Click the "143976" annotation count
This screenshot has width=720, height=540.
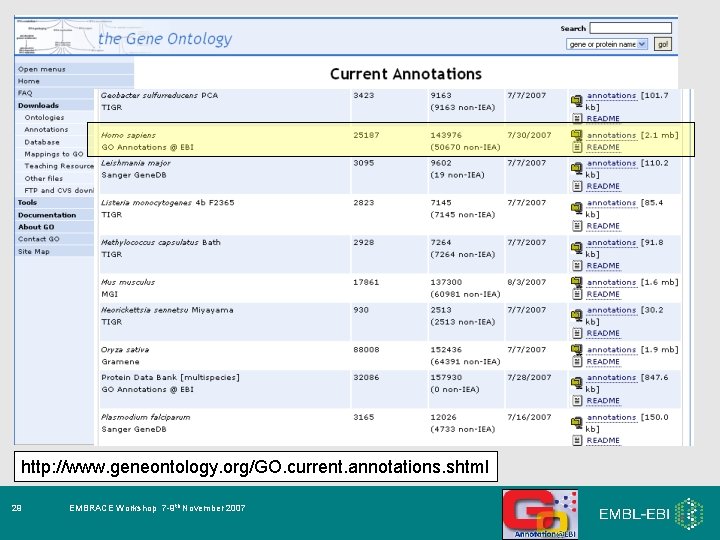click(x=446, y=135)
